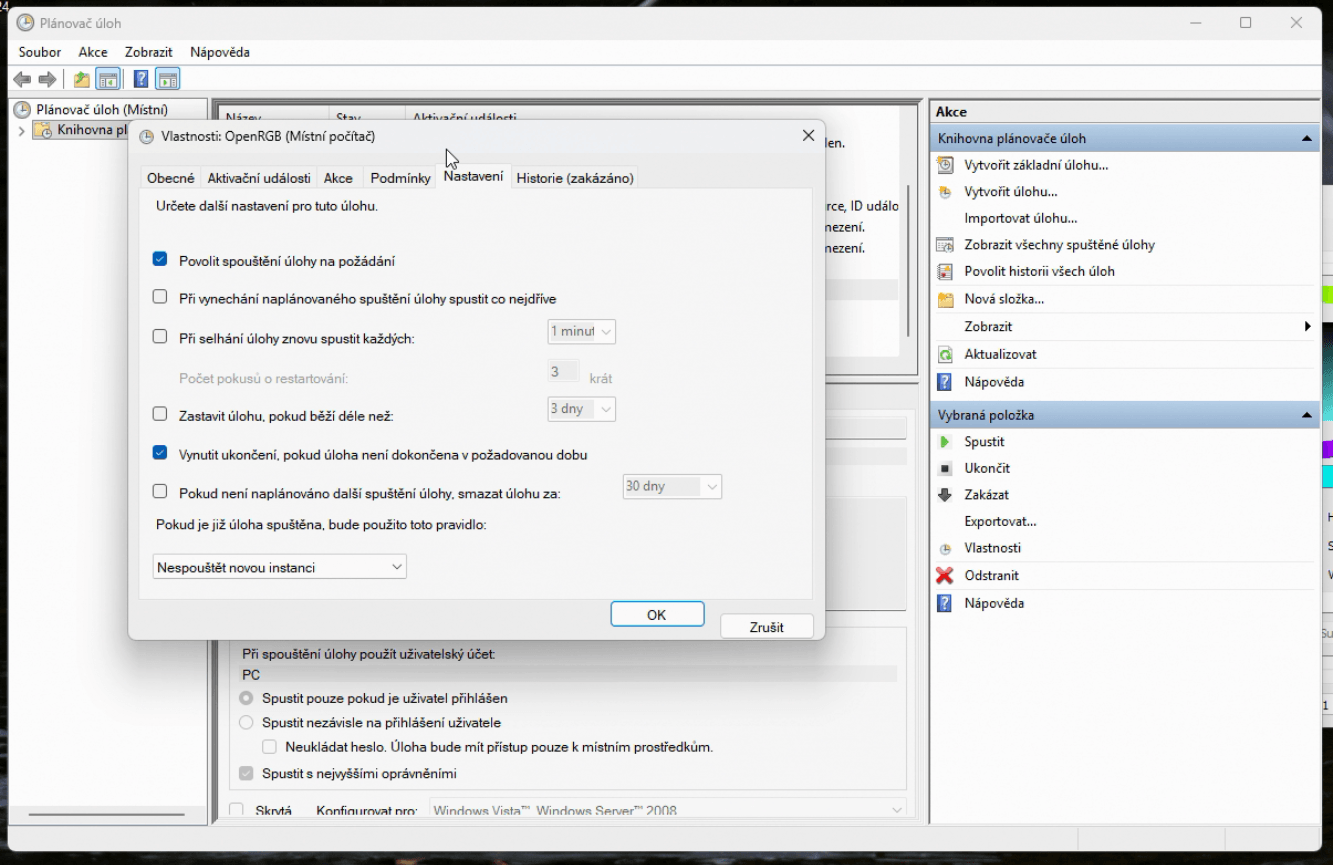1333x865 pixels.
Task: Click the Zobrazit všechny spuštěné úlohy icon
Action: [944, 245]
